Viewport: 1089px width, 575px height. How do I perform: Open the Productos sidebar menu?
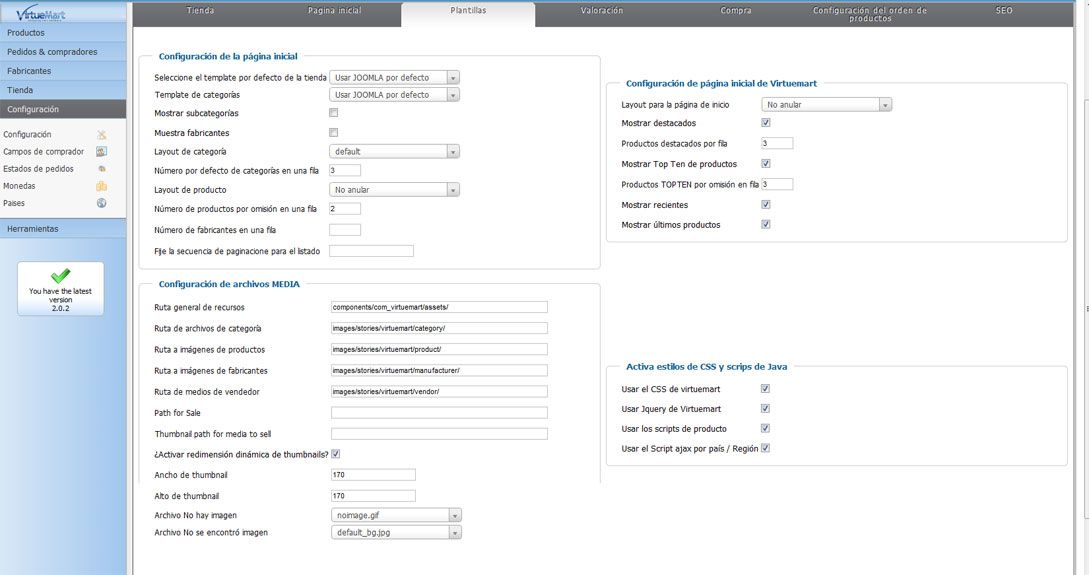coord(63,33)
